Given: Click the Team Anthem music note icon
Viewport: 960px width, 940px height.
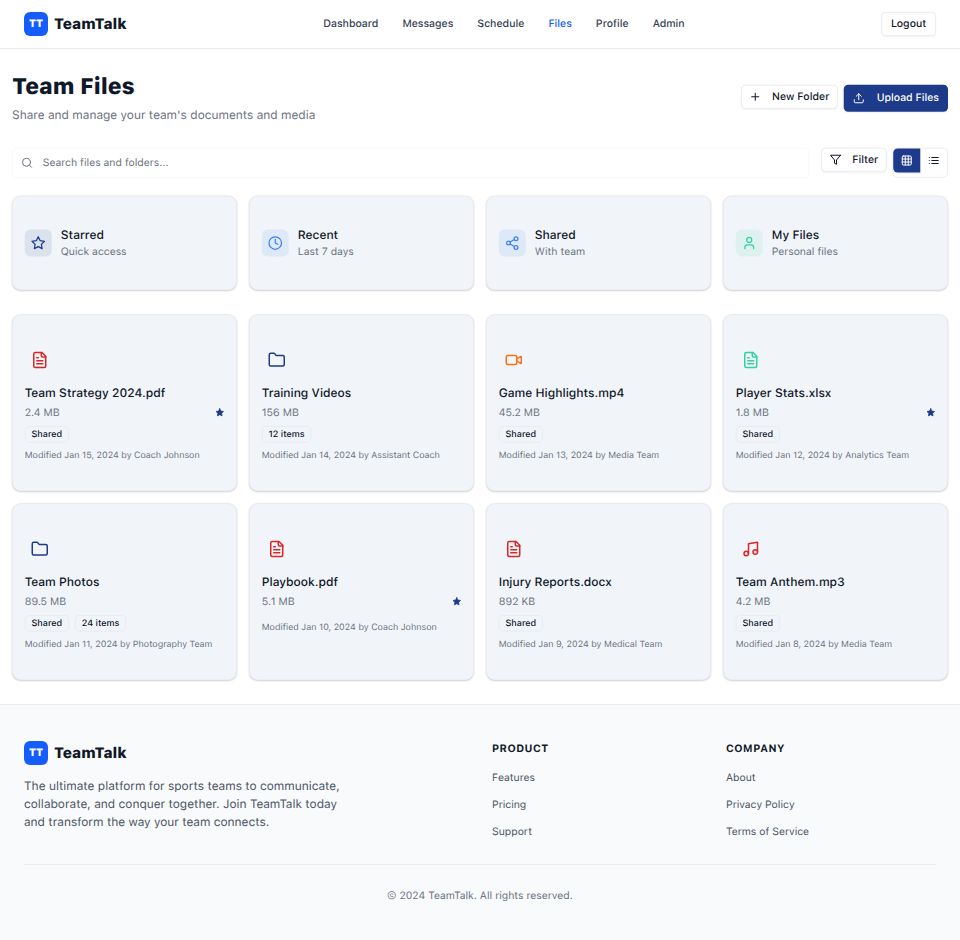Looking at the screenshot, I should click(x=751, y=548).
